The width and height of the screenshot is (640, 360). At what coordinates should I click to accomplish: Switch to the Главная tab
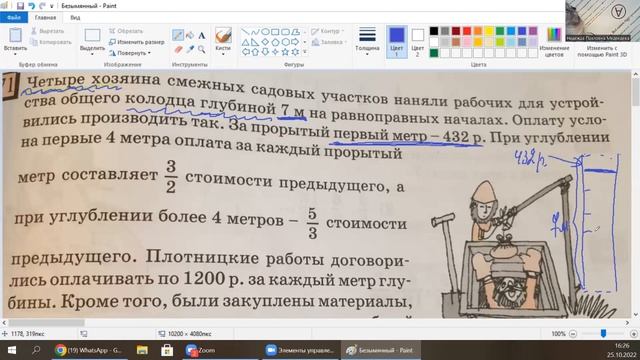[x=45, y=18]
